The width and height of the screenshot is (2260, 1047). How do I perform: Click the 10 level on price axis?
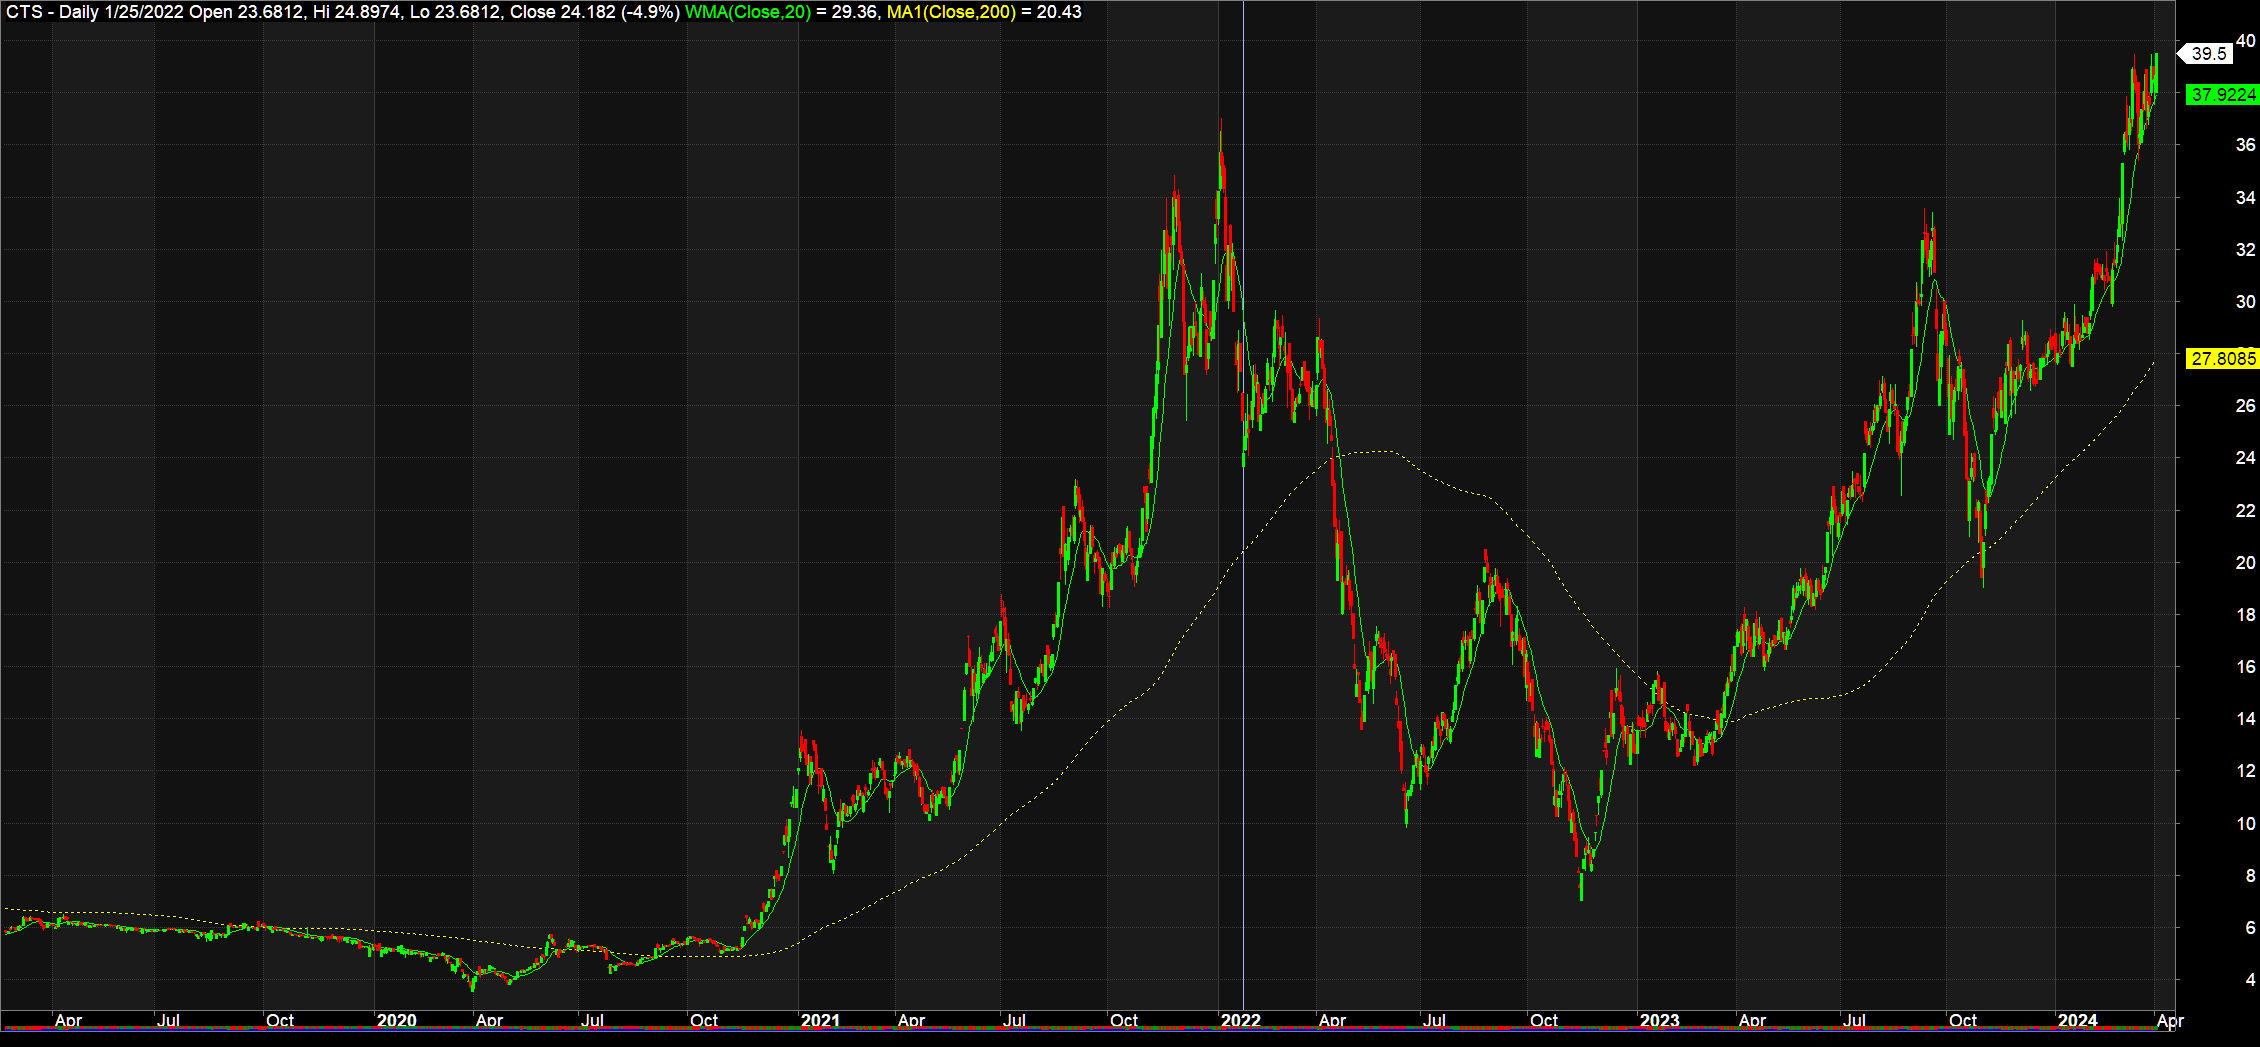[2245, 824]
